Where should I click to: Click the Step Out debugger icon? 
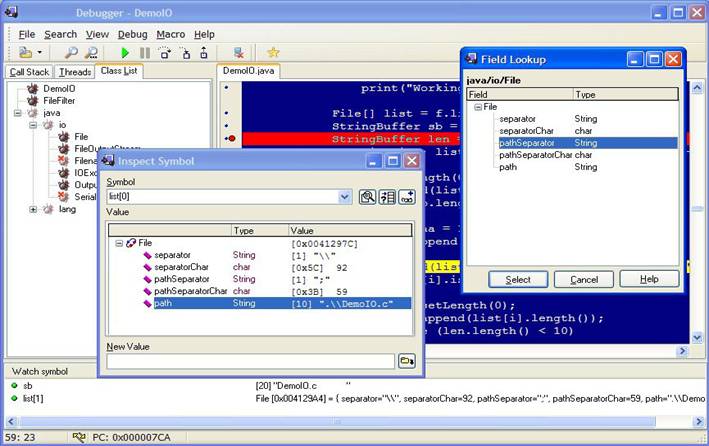click(204, 53)
